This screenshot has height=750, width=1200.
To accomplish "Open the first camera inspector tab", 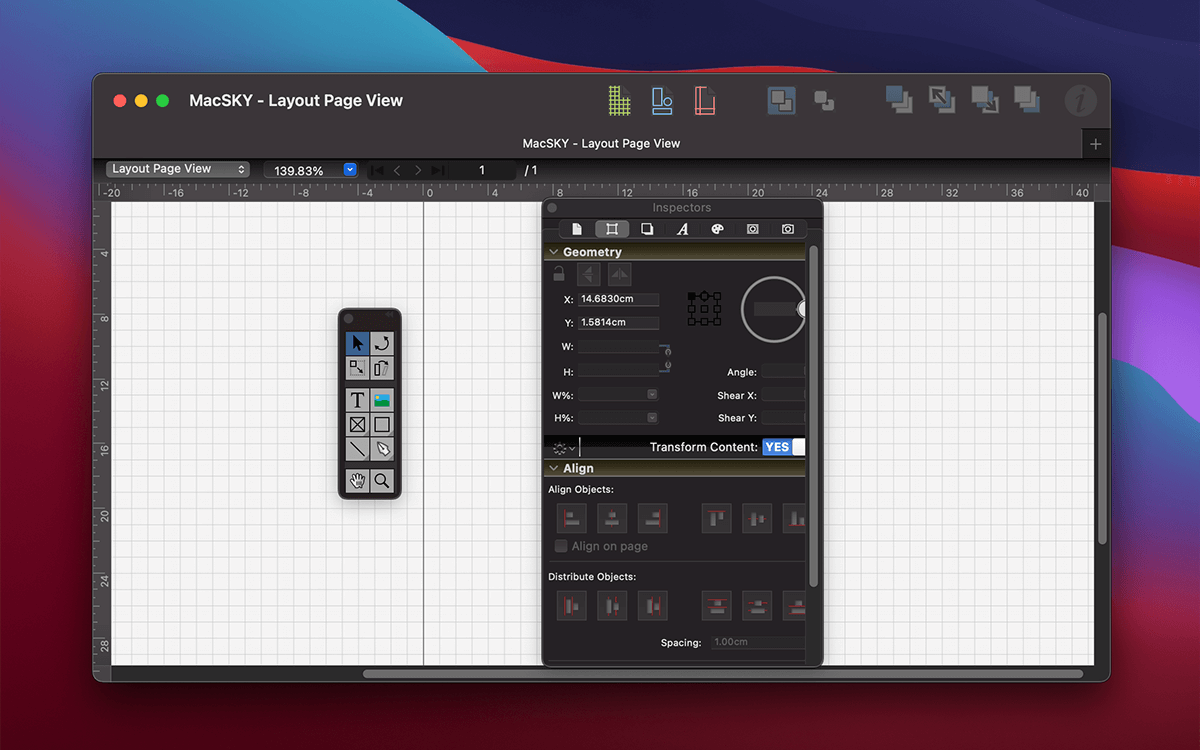I will pos(752,229).
